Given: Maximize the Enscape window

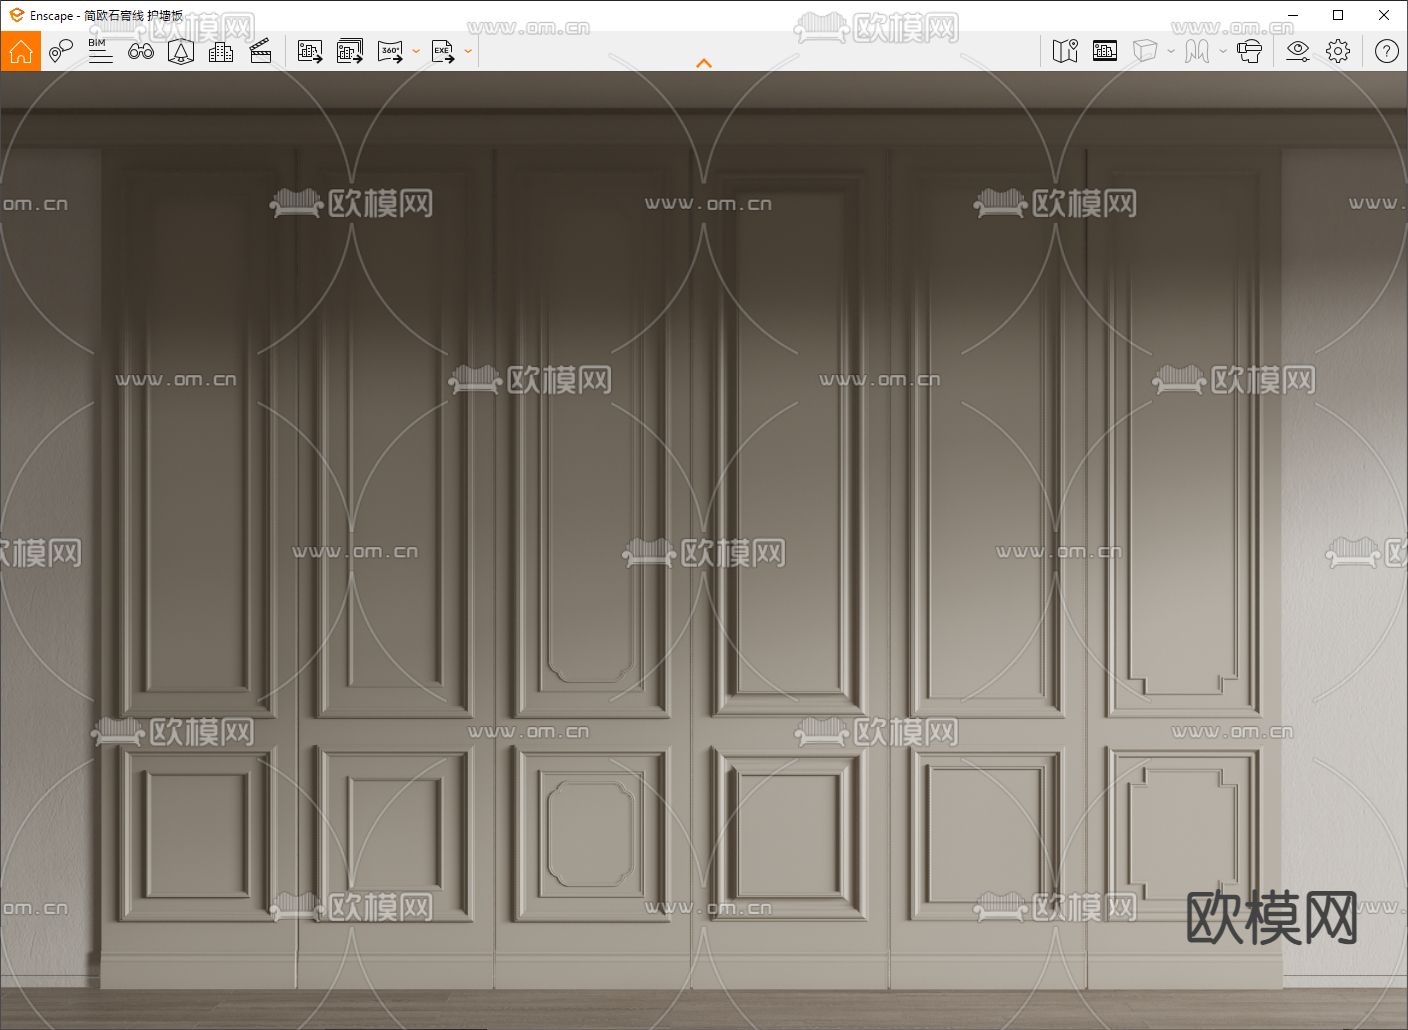Looking at the screenshot, I should tap(1338, 15).
